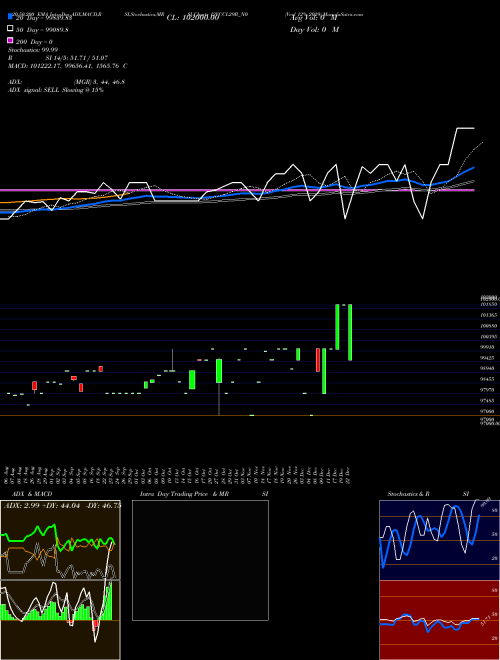Click the 'Stochastics & R' panel title

[408, 494]
